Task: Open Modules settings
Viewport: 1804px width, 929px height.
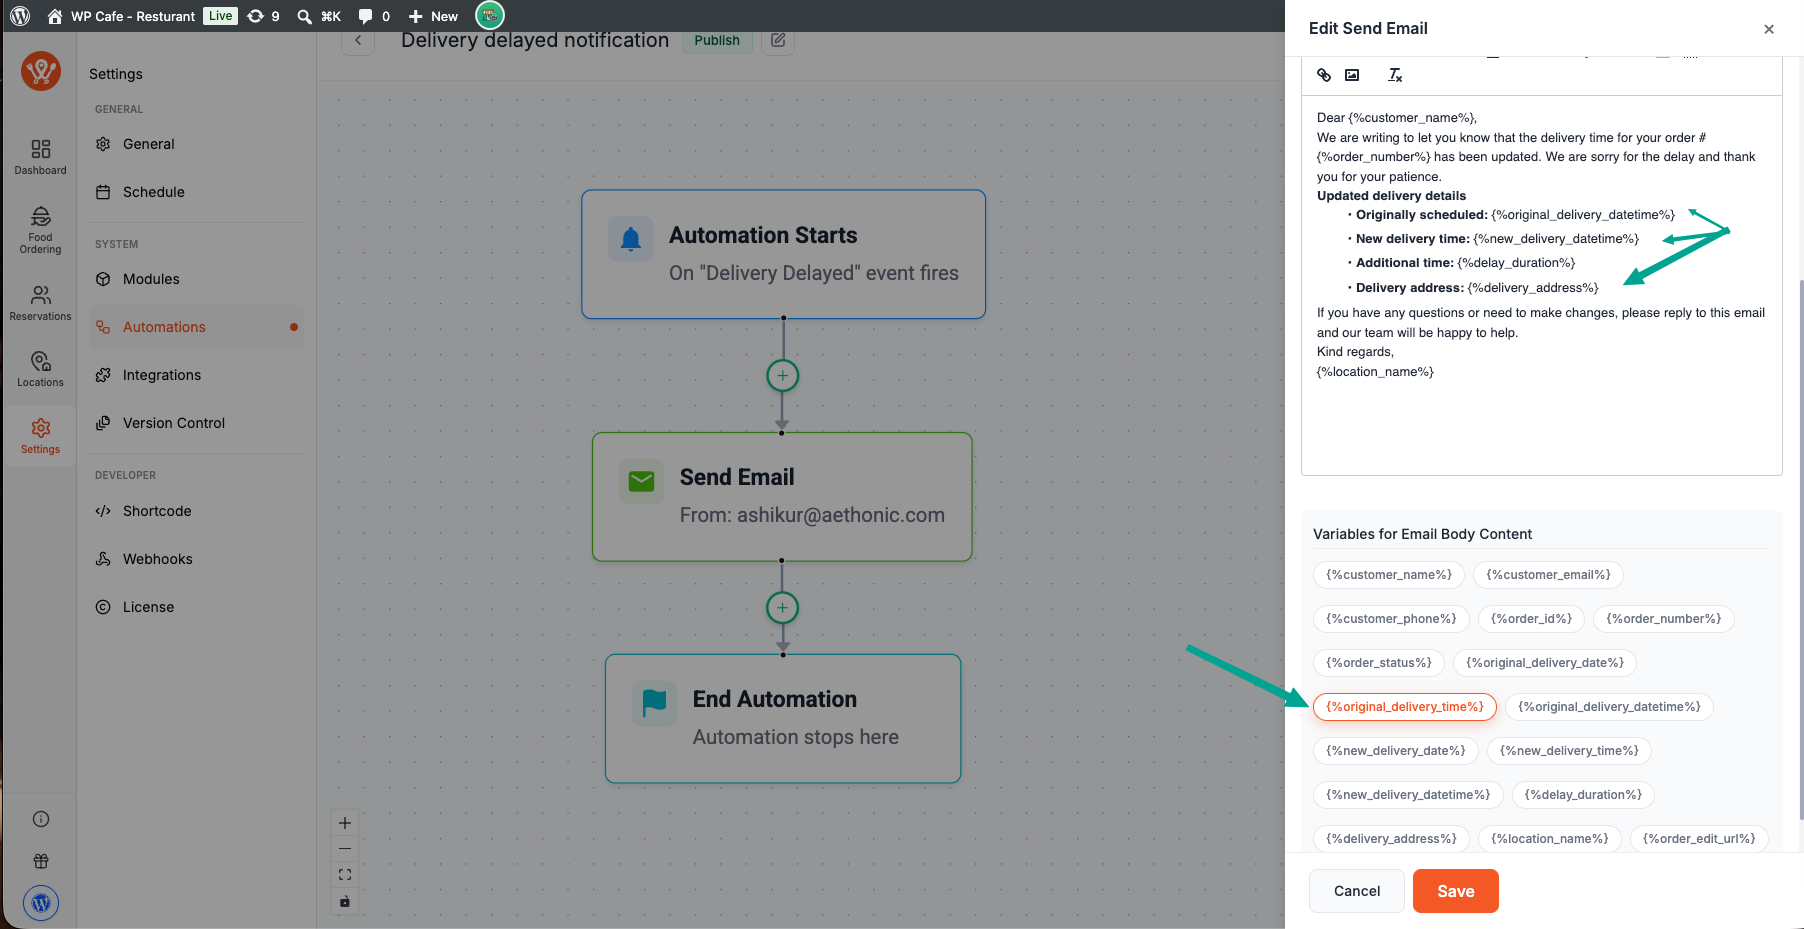Action: 196,279
